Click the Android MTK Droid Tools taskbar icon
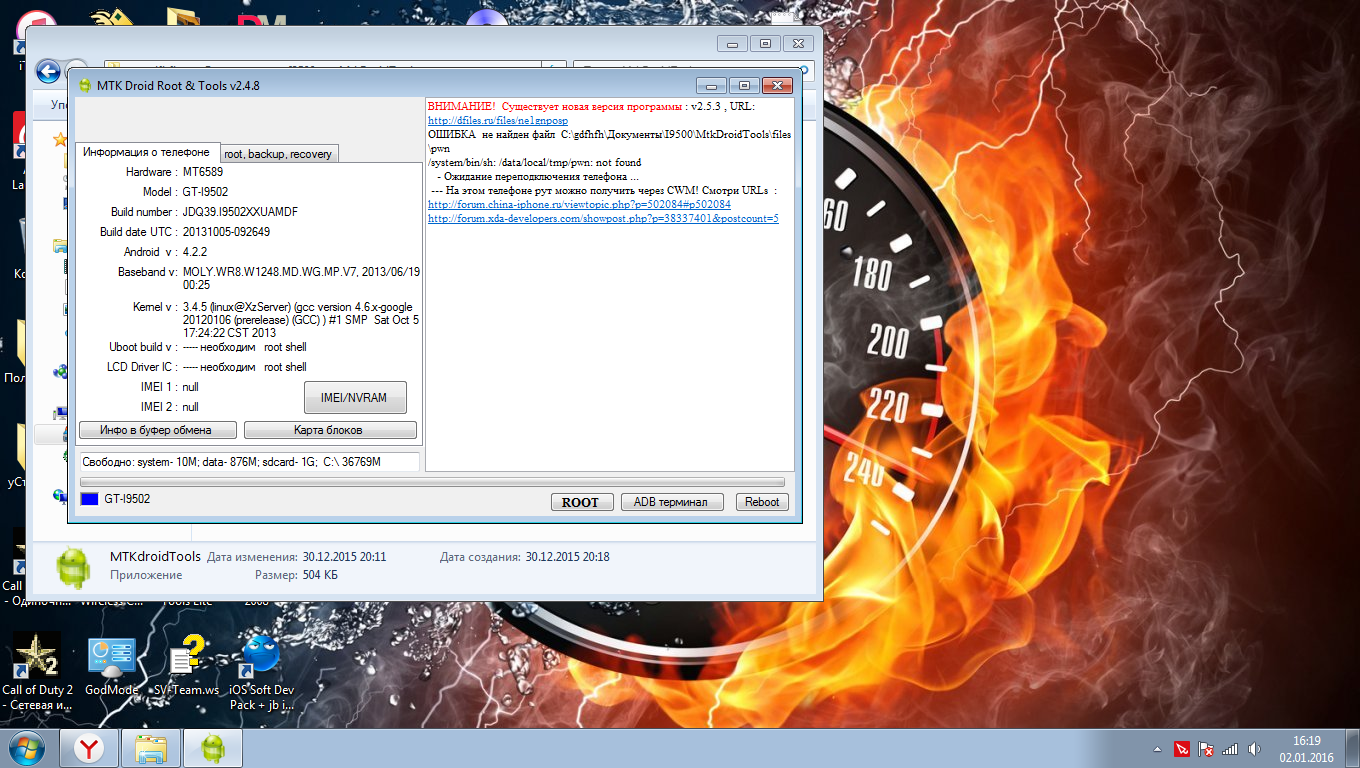The height and width of the screenshot is (768, 1360). 213,748
